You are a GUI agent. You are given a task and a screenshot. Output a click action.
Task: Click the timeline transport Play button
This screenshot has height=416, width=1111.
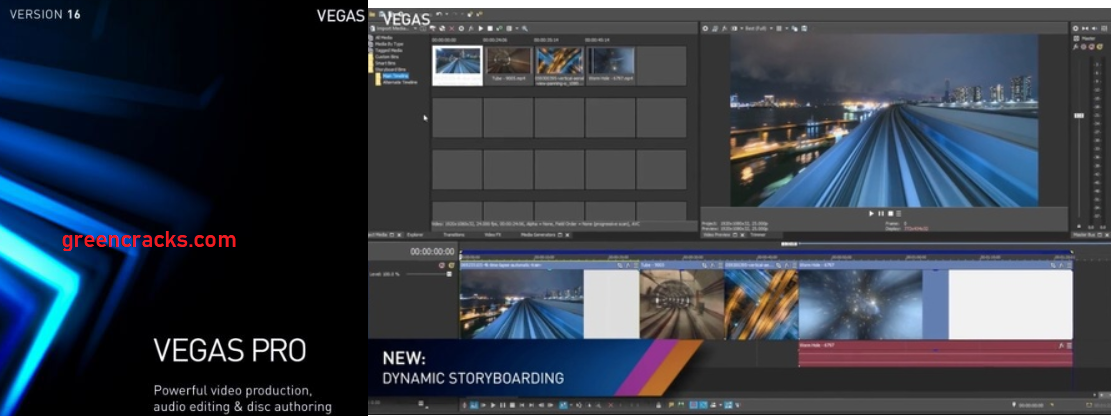(x=493, y=405)
